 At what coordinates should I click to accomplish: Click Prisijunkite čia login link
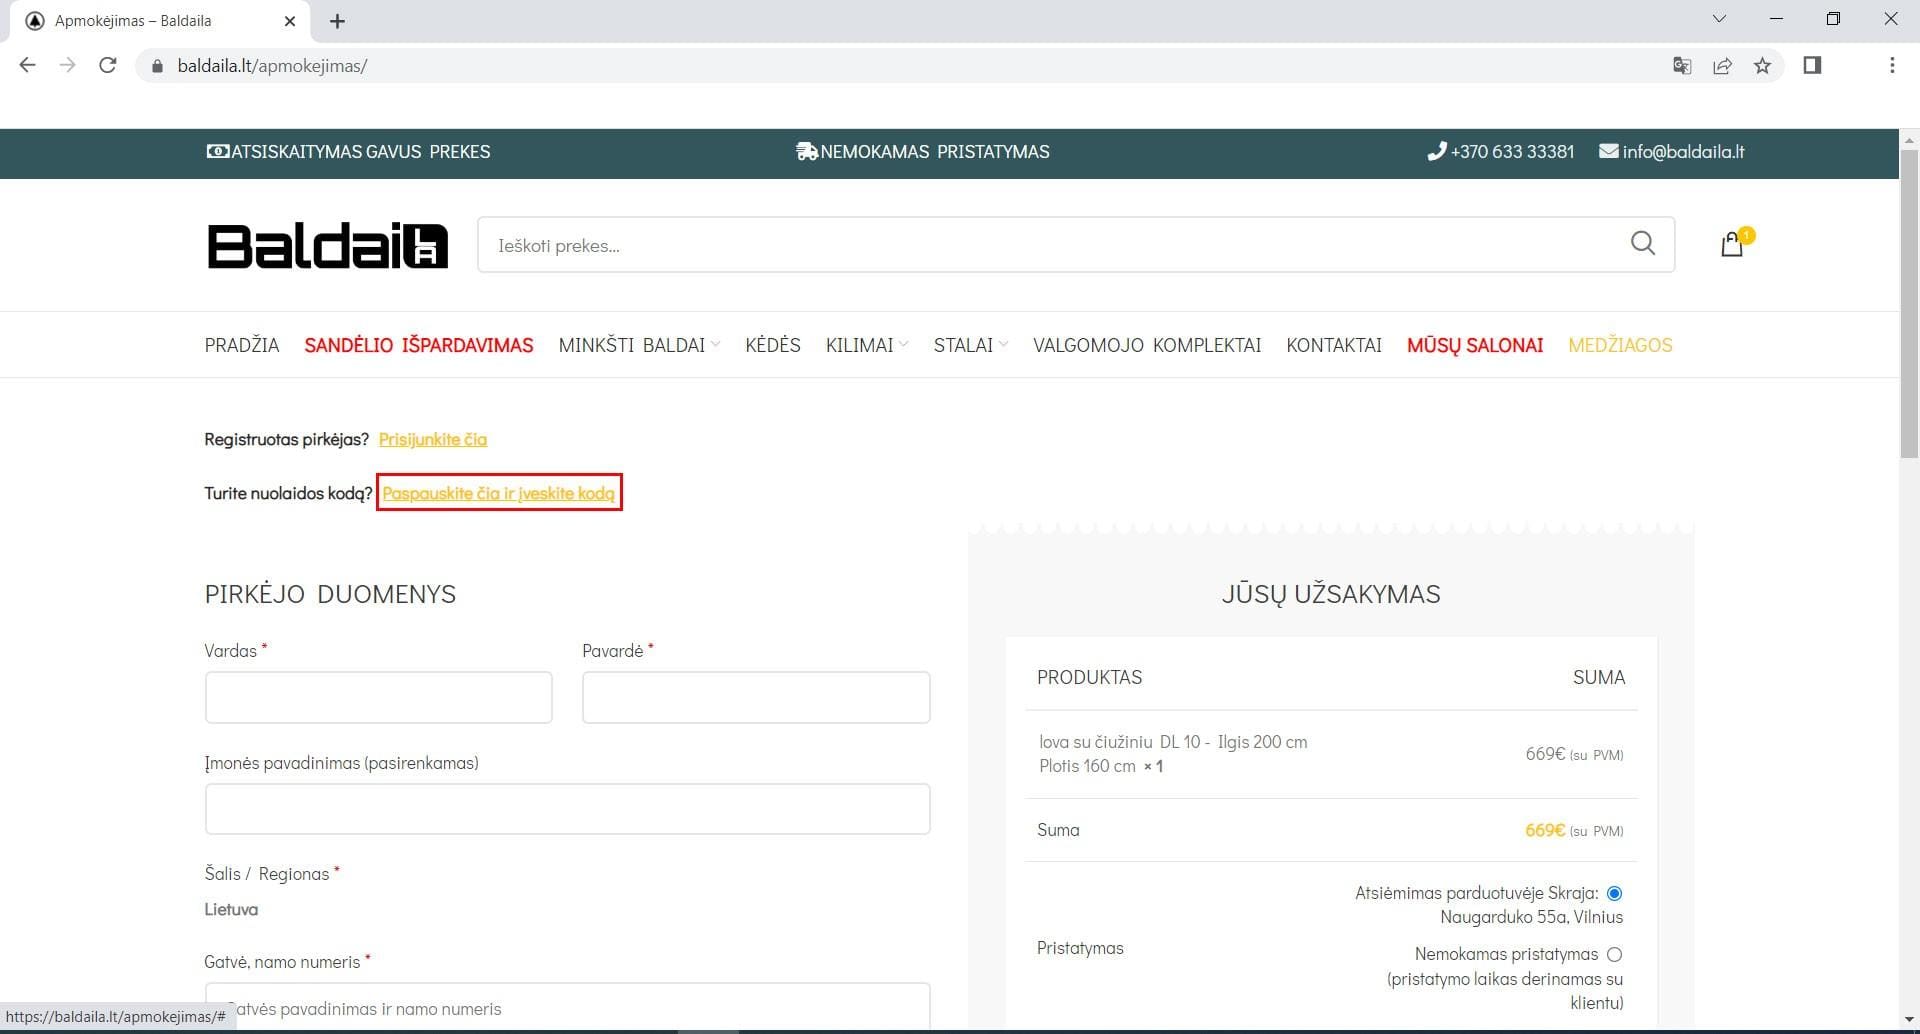pos(432,439)
